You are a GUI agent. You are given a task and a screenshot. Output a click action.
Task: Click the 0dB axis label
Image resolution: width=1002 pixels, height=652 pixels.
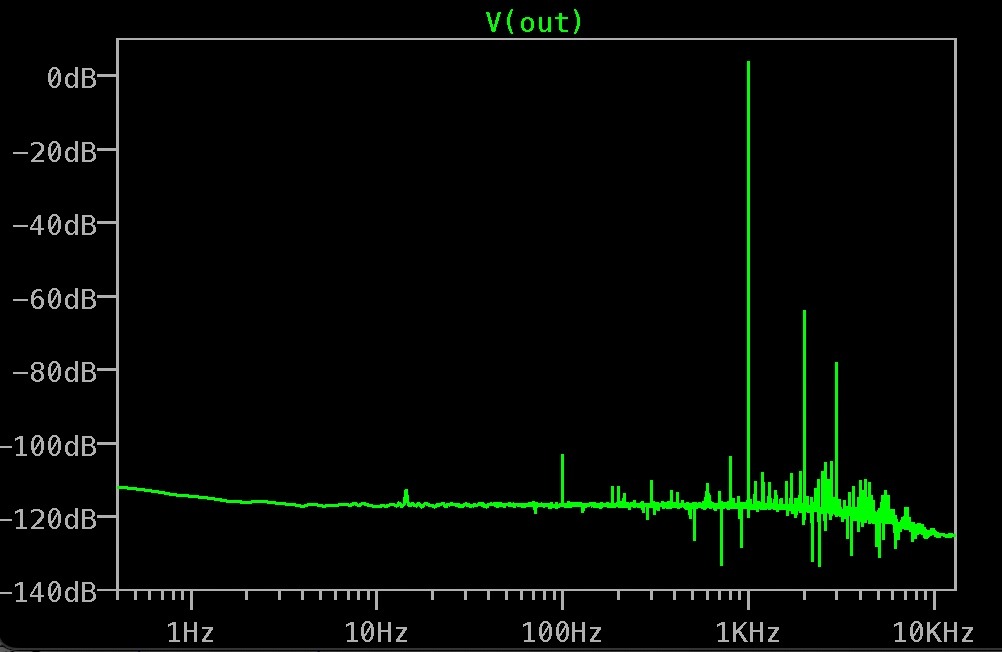click(72, 78)
